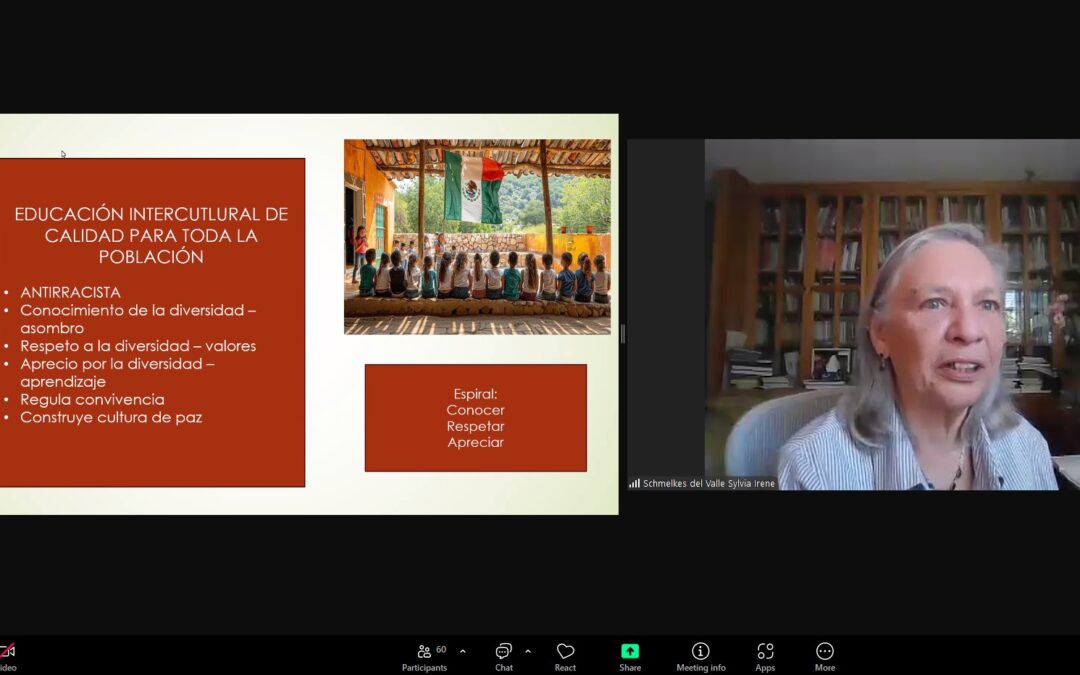Toggle the camera video on
Viewport: 1080px width, 675px height.
[x=10, y=651]
